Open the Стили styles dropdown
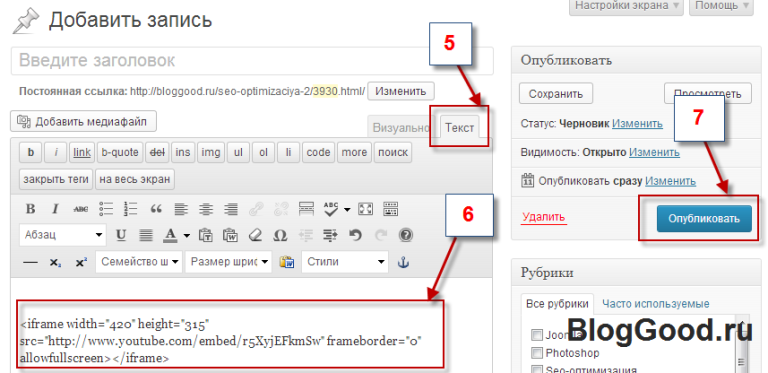768x373 pixels. [345, 262]
